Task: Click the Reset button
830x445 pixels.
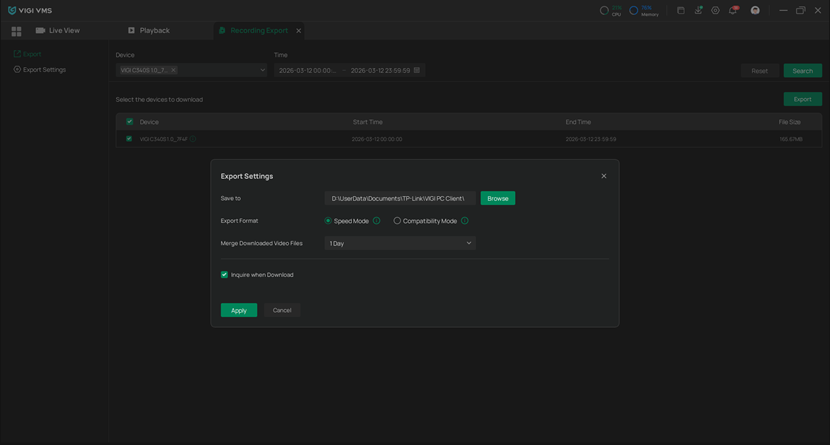Action: (759, 70)
